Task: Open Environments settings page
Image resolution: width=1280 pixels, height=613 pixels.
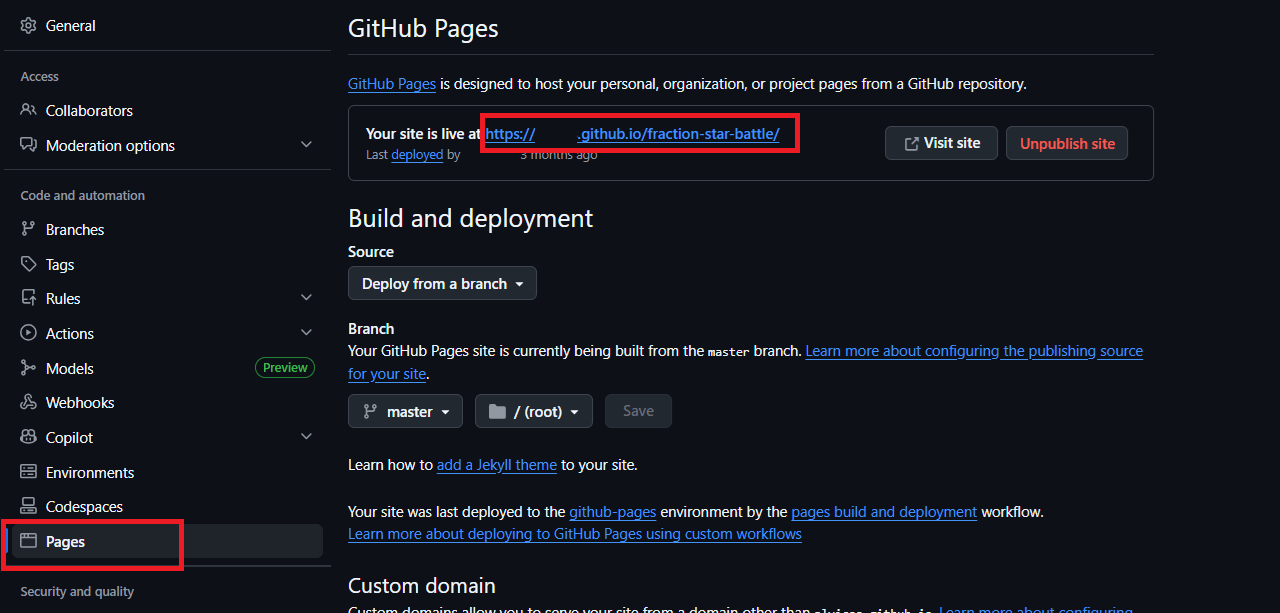Action: pyautogui.click(x=166, y=472)
